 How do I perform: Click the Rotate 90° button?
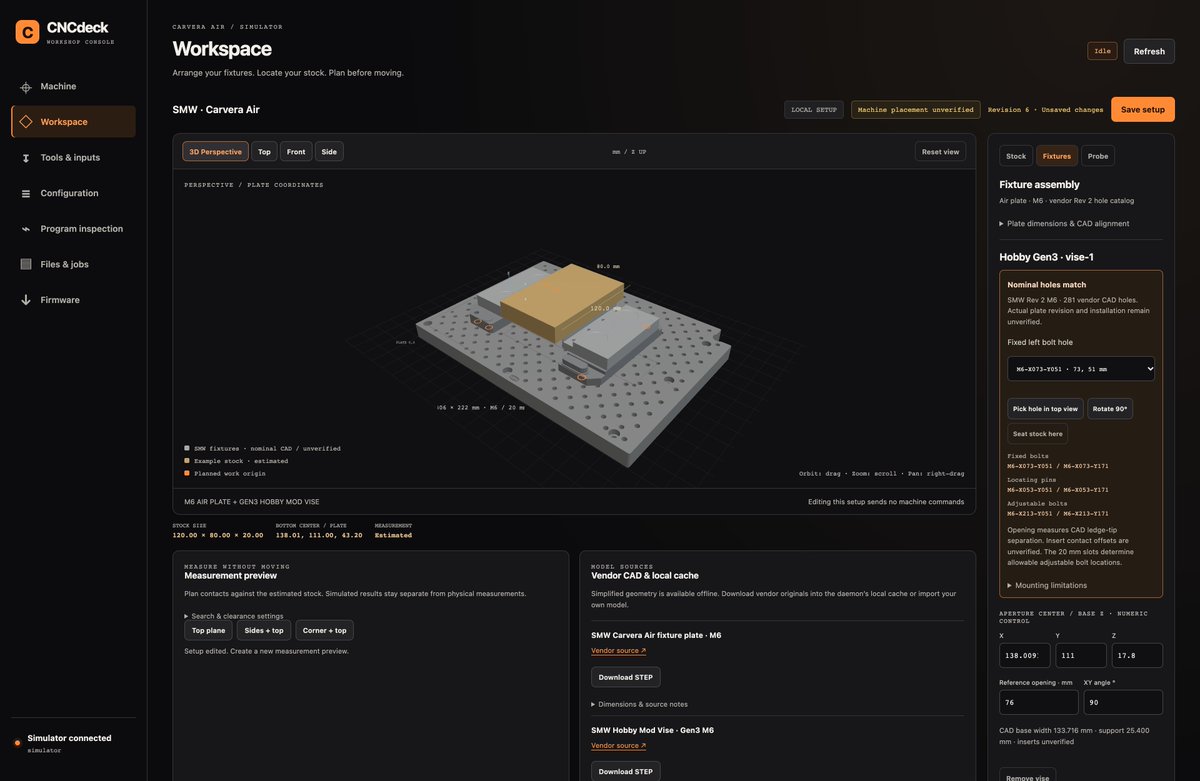[x=1110, y=409]
